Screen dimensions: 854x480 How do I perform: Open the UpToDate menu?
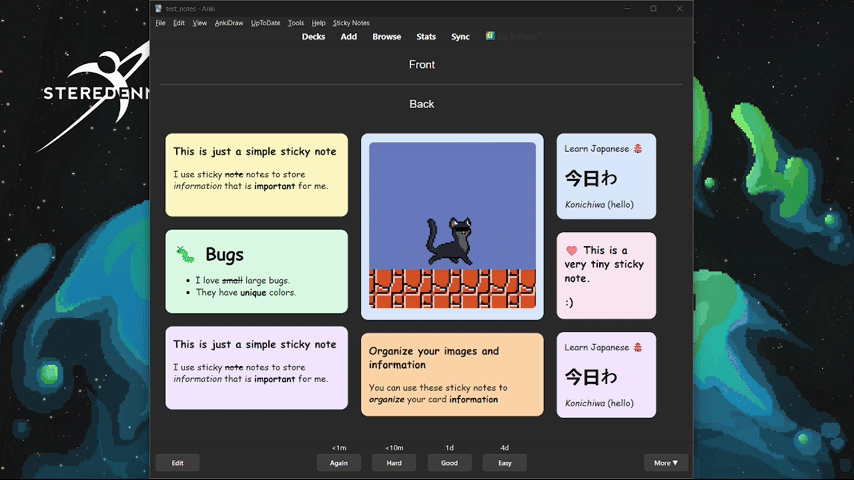tap(265, 23)
